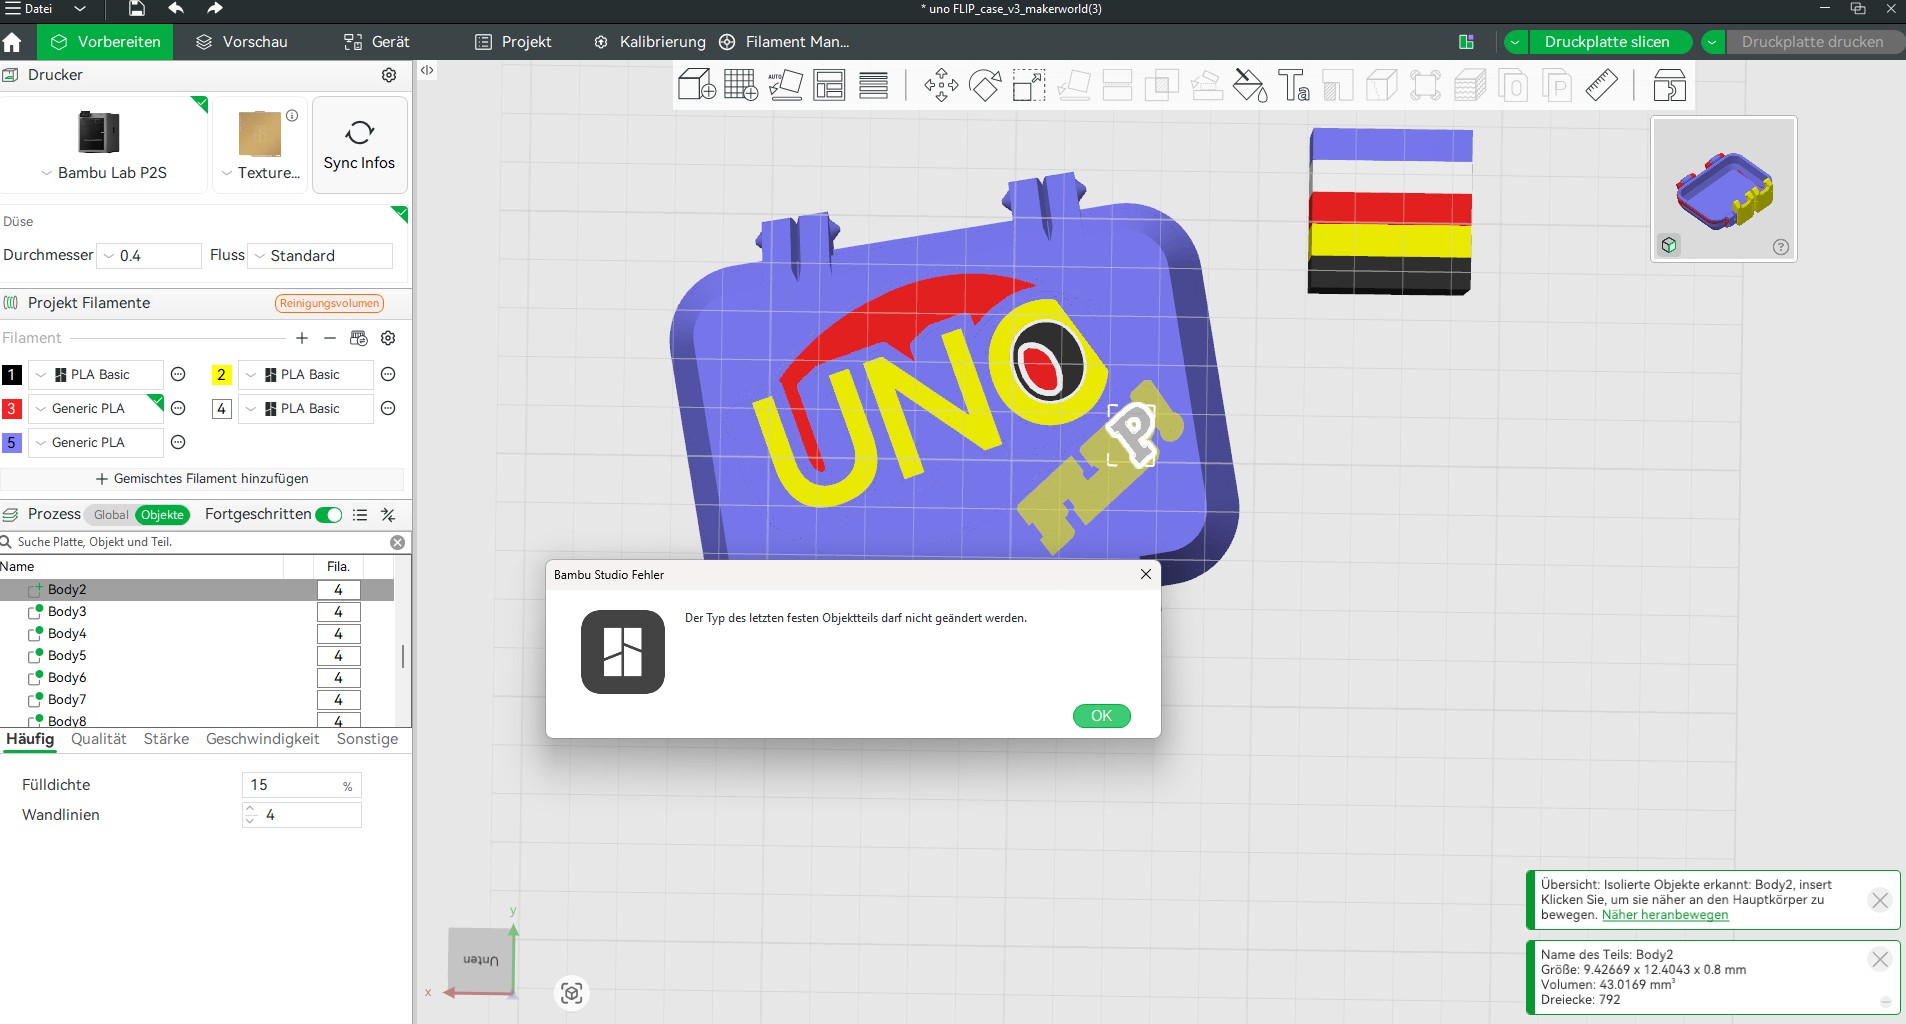
Task: Click the Add cube primitive toolbar icon
Action: point(696,85)
